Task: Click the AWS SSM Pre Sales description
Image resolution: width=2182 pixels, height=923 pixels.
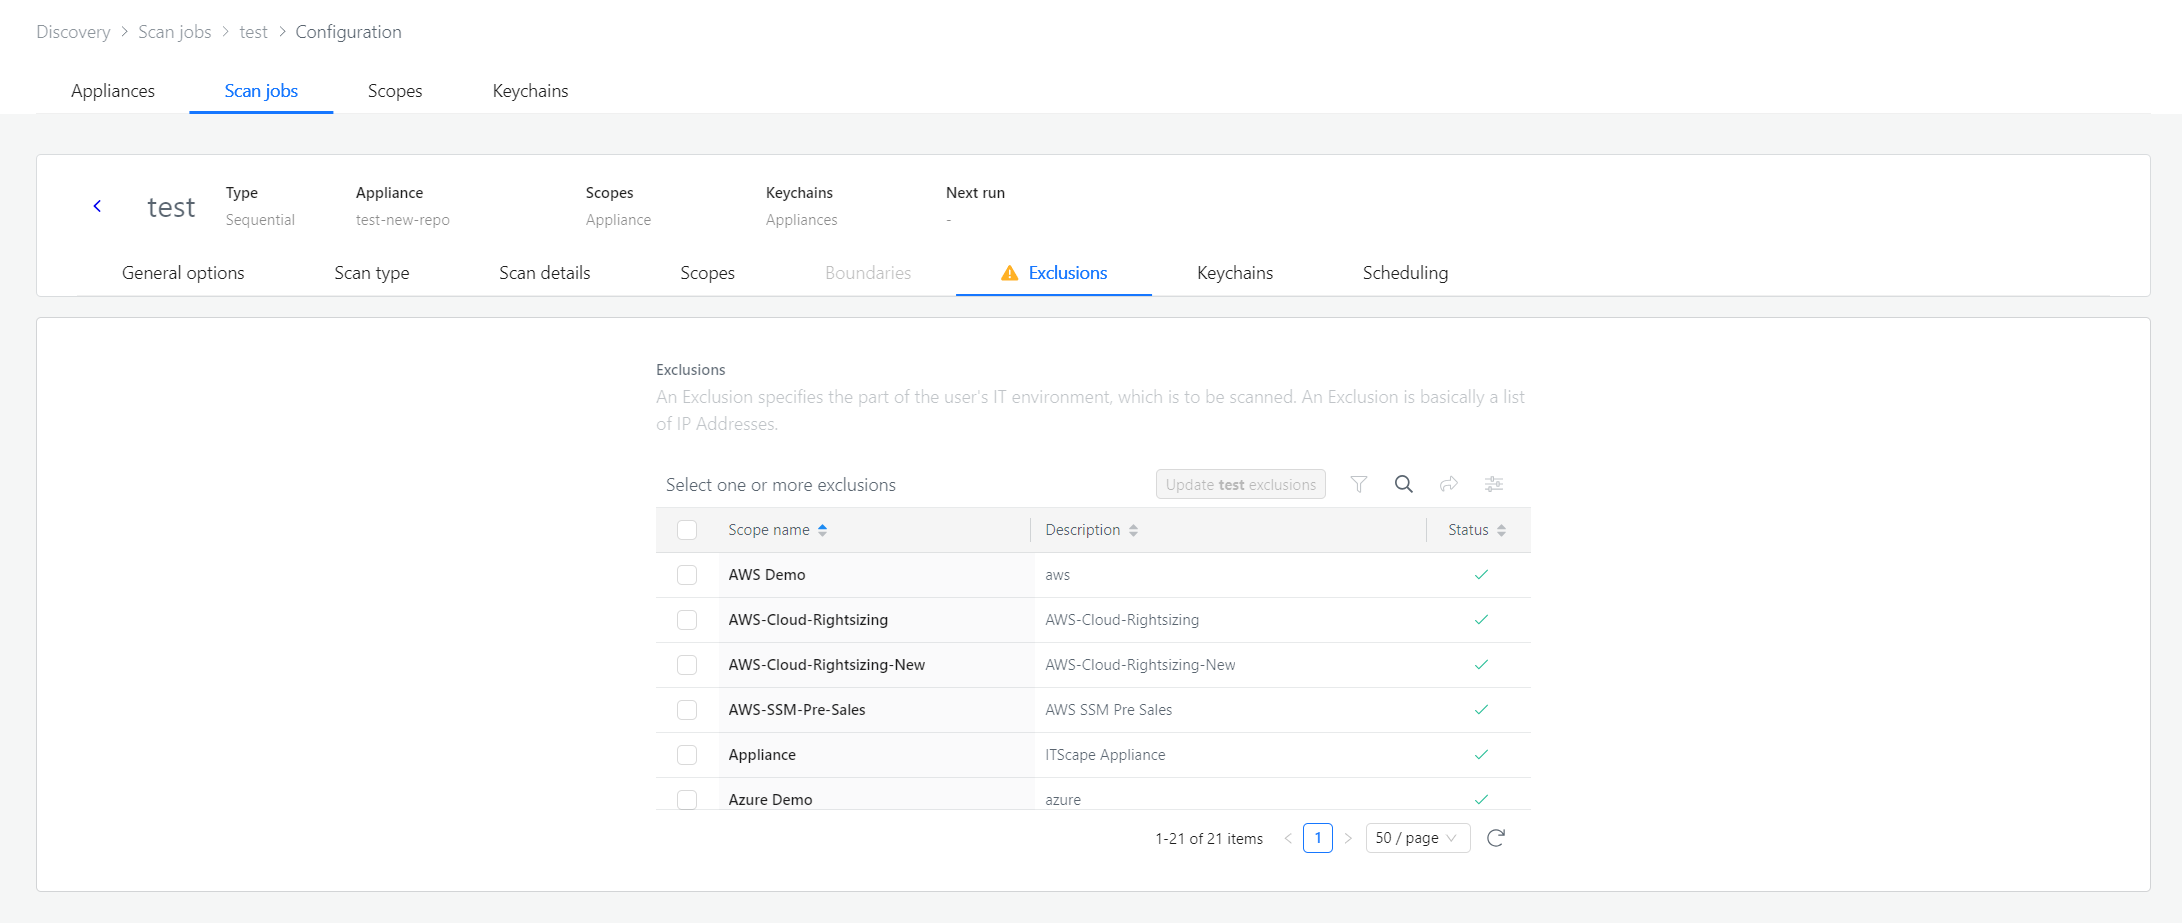Action: [x=1109, y=710]
